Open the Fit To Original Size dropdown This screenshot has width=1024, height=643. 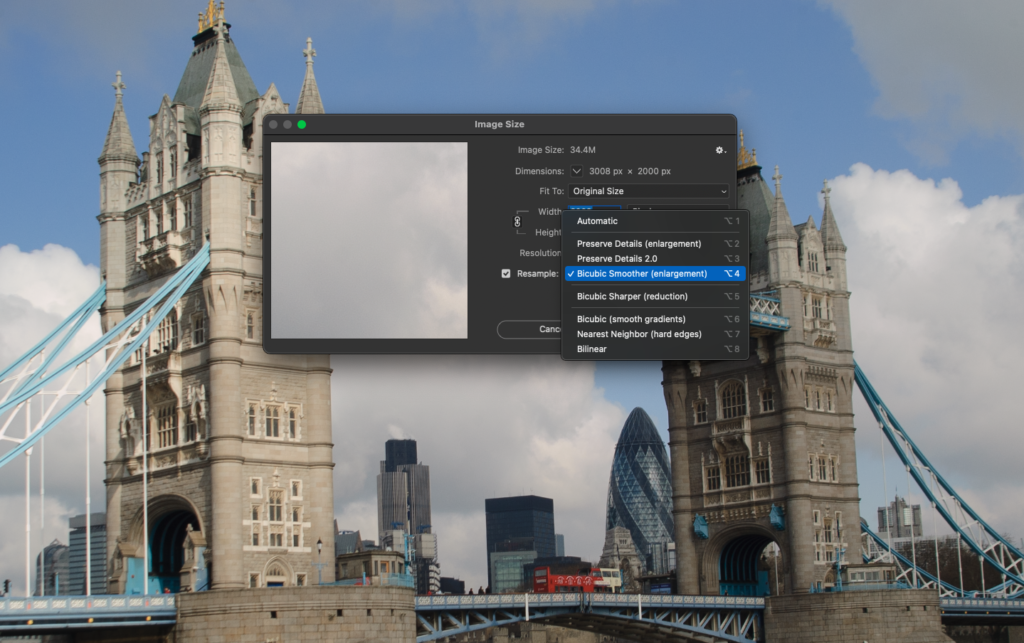pyautogui.click(x=648, y=191)
